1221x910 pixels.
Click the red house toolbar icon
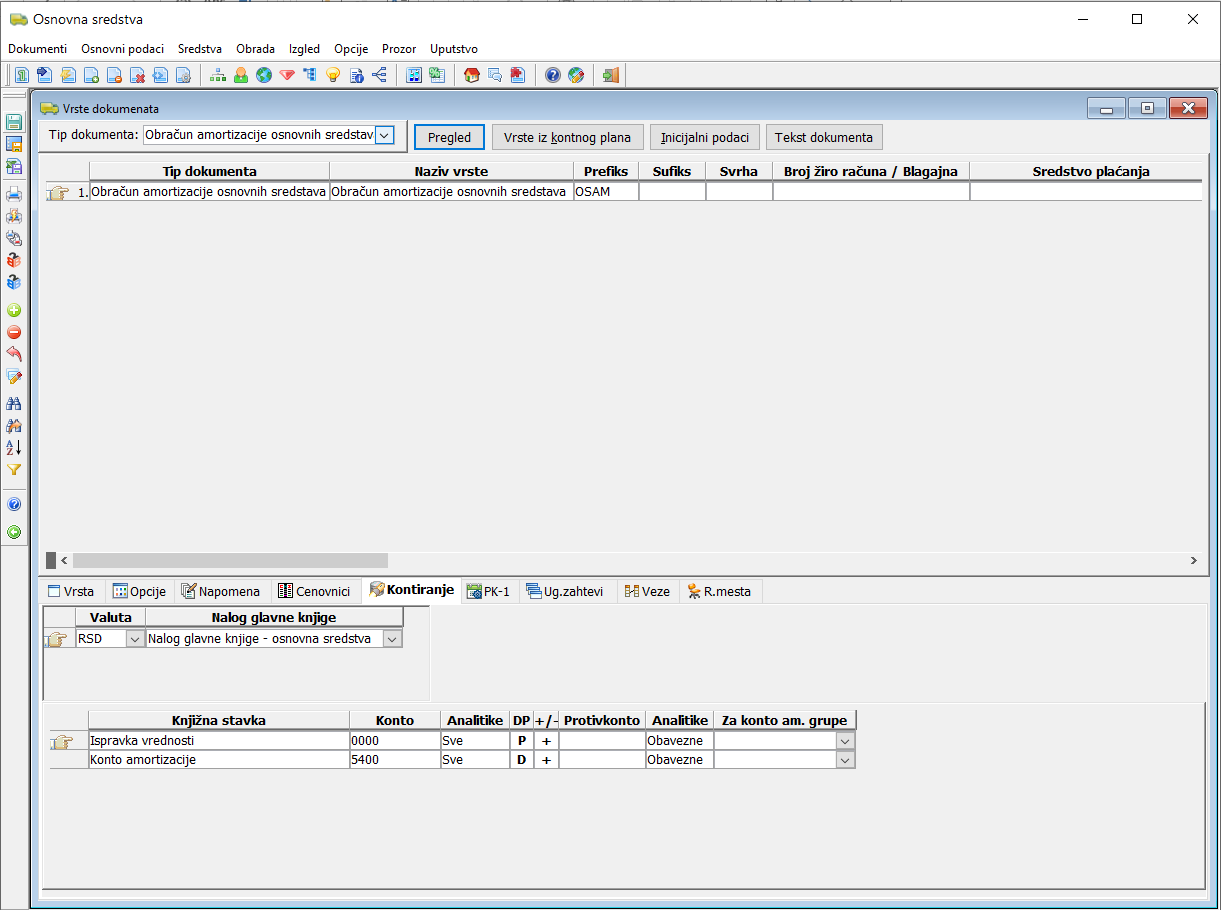tap(472, 75)
